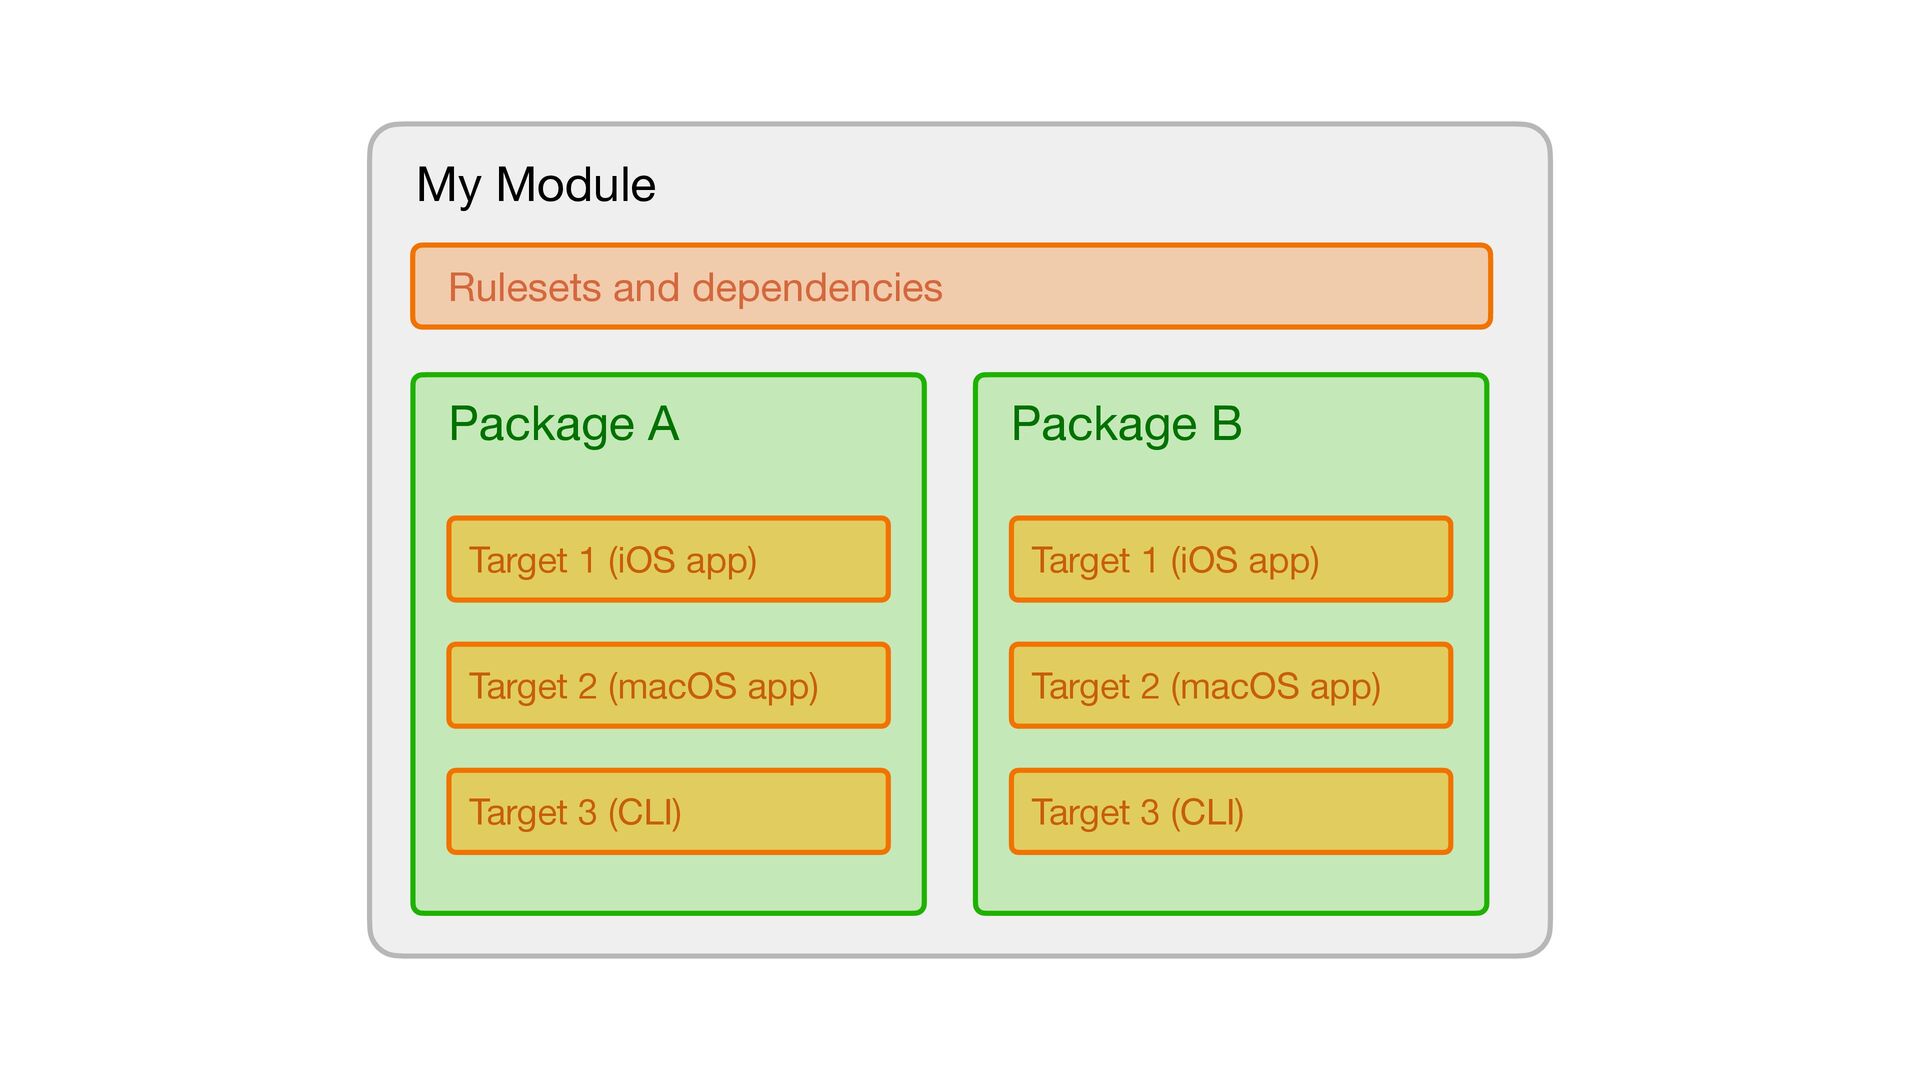This screenshot has height=1080, width=1920.
Task: Click the word "dependencies" in the orange bar
Action: tap(817, 288)
